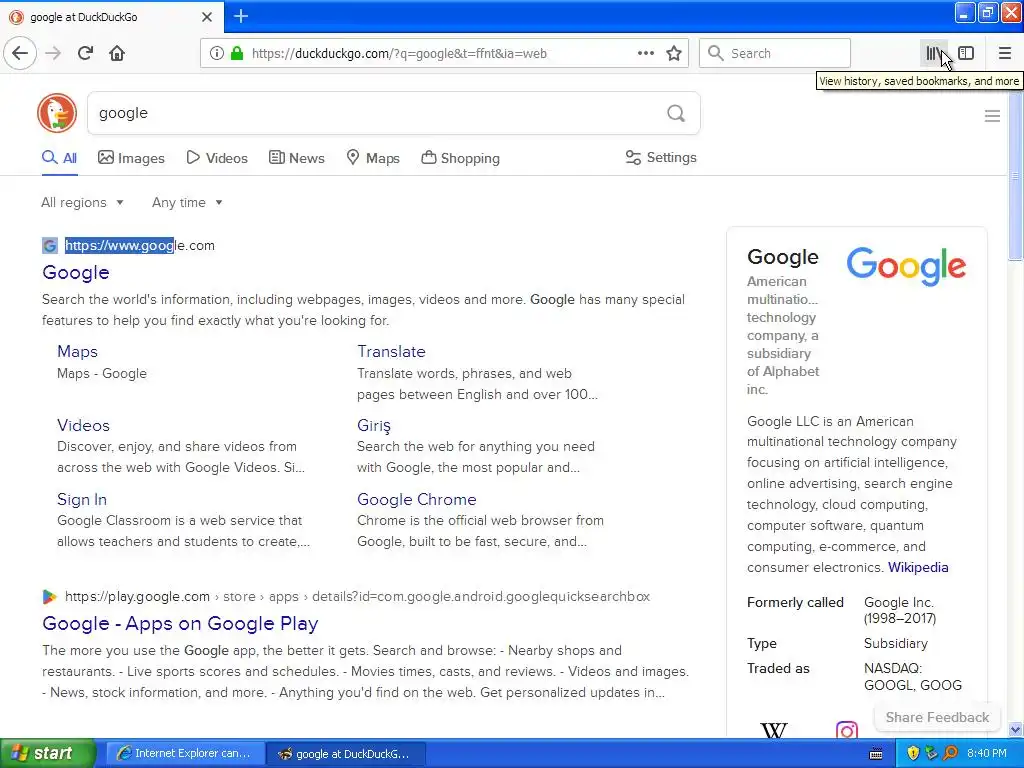Screen dimensions: 1024x768
Task: Click the keyboard icon in taskbar
Action: pos(876,754)
